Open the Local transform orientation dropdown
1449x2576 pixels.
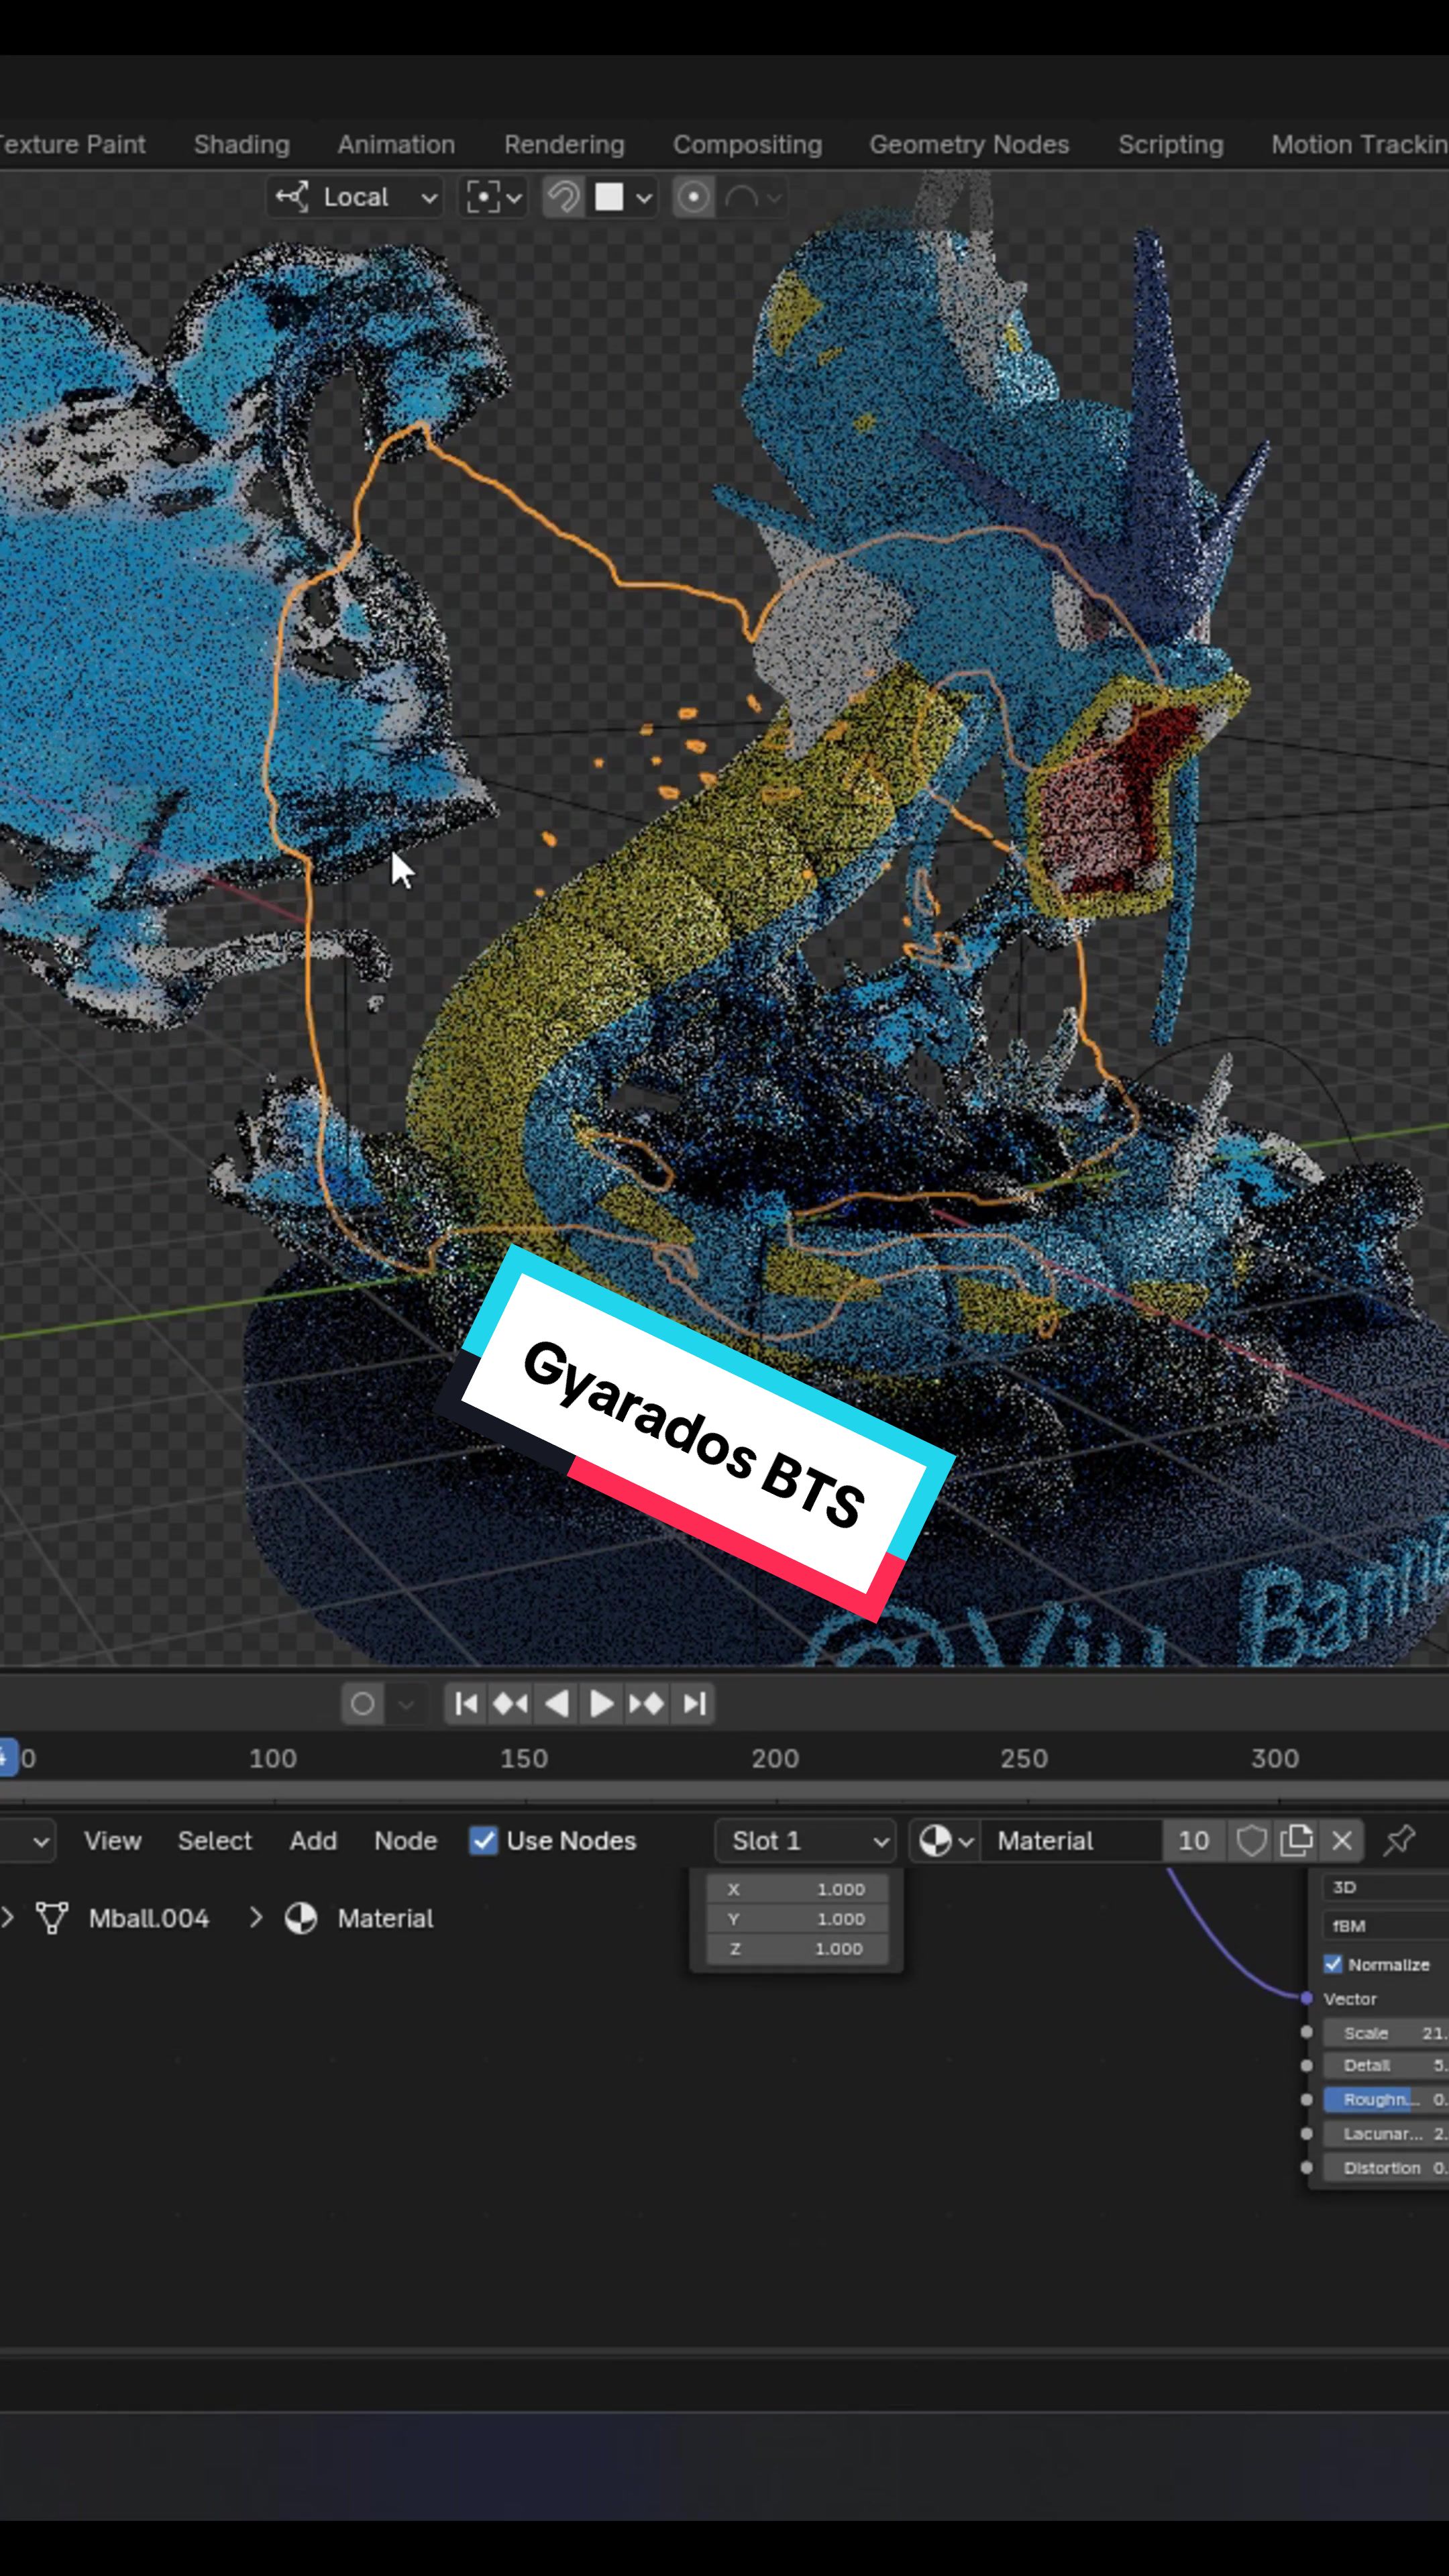356,197
